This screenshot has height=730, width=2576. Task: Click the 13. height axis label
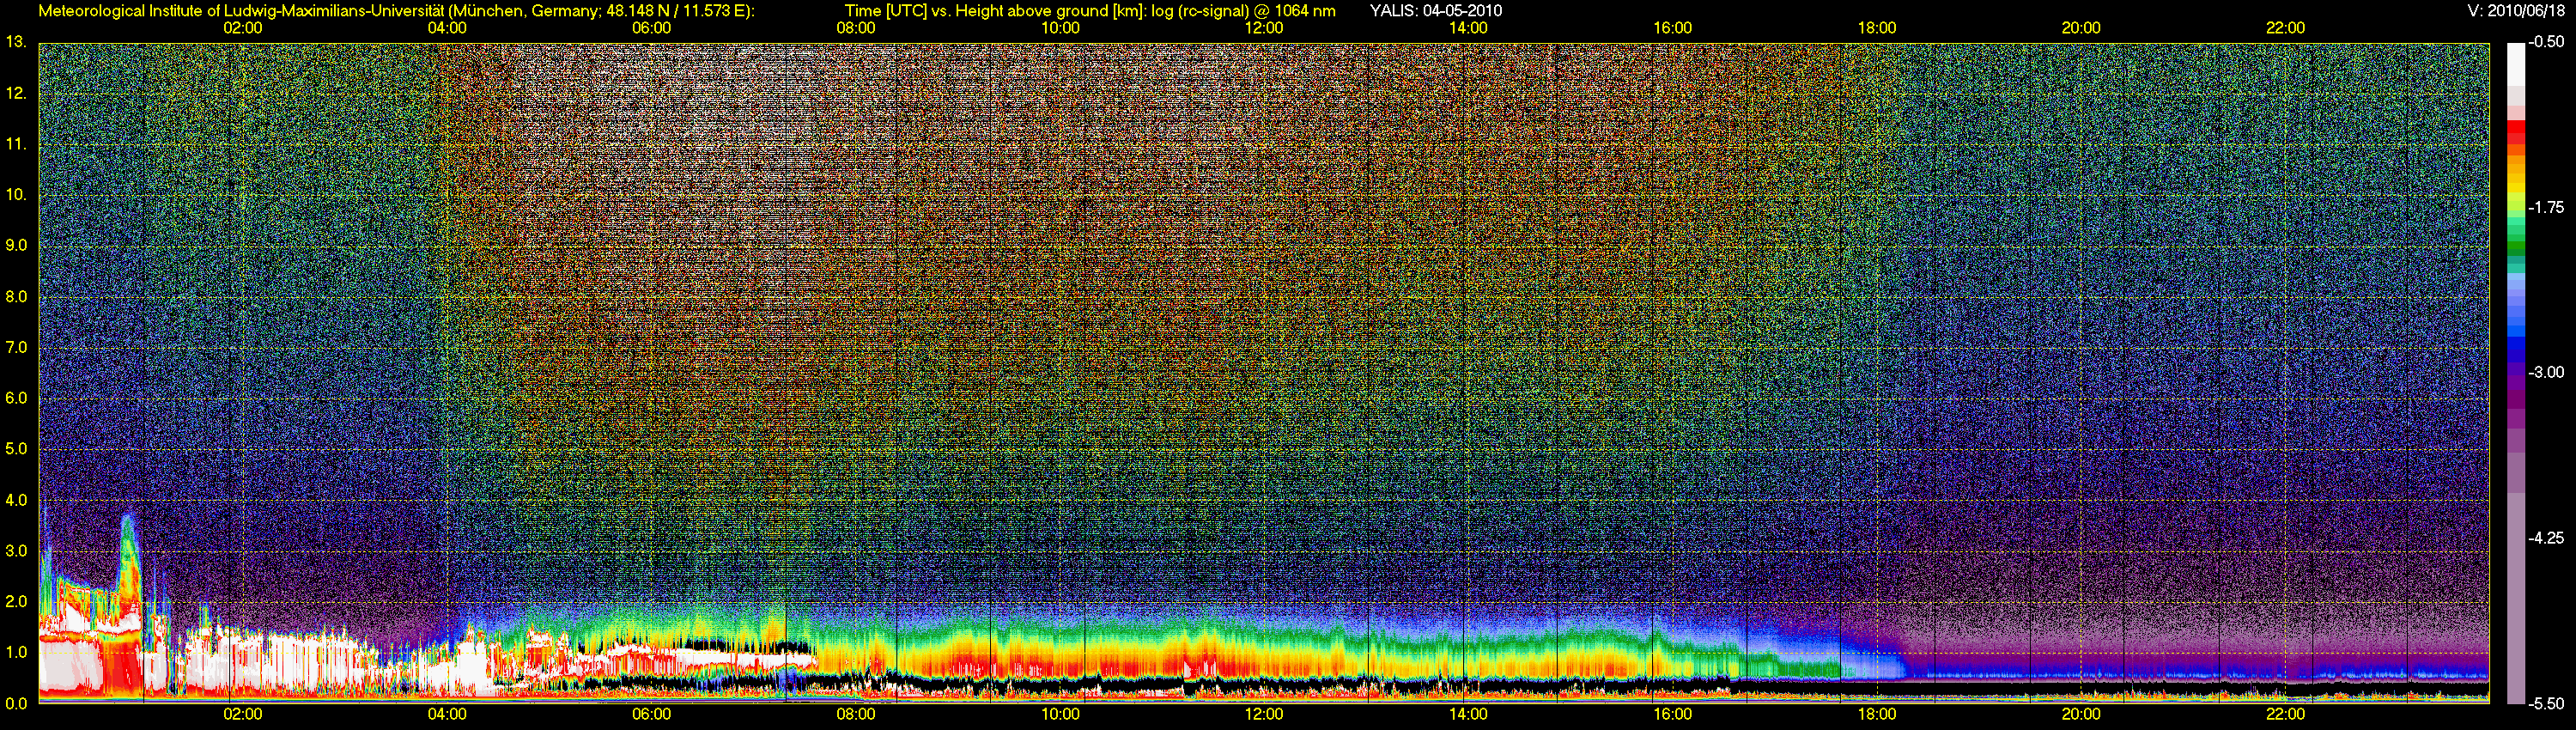(x=15, y=42)
